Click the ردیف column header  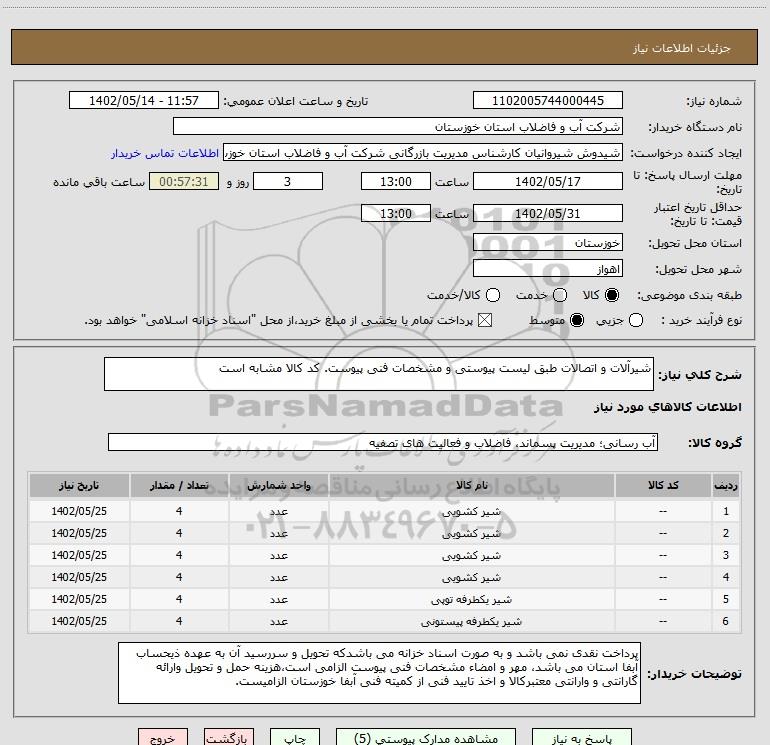(x=726, y=486)
